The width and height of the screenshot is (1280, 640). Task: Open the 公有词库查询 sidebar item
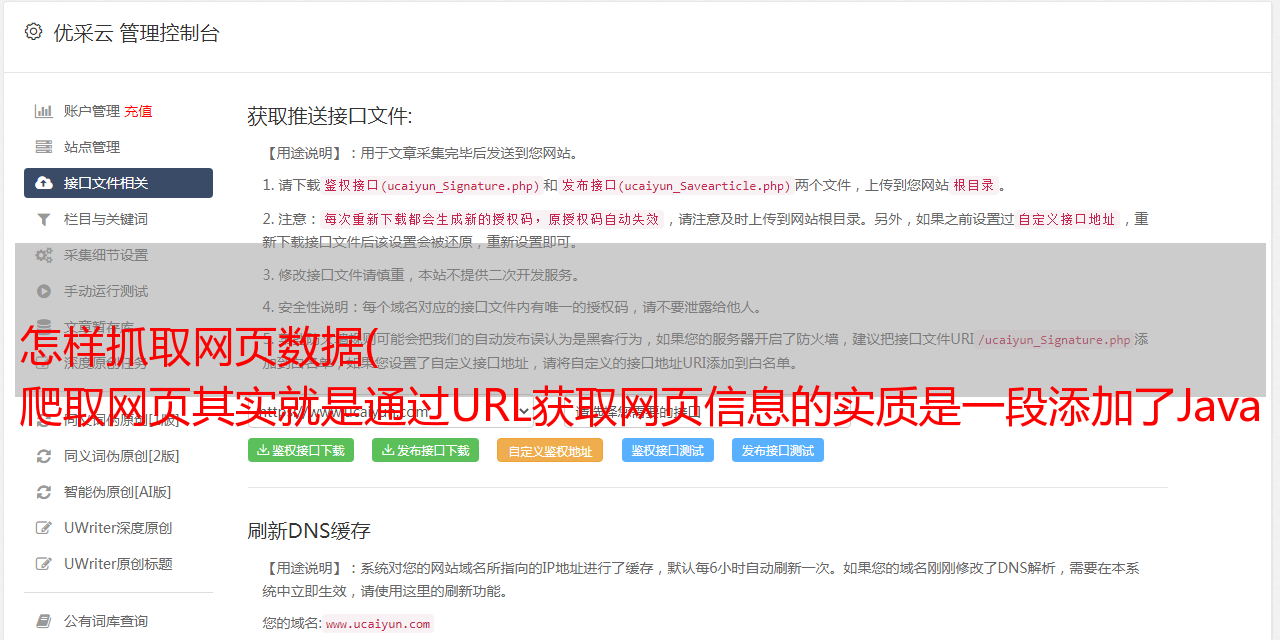(118, 621)
